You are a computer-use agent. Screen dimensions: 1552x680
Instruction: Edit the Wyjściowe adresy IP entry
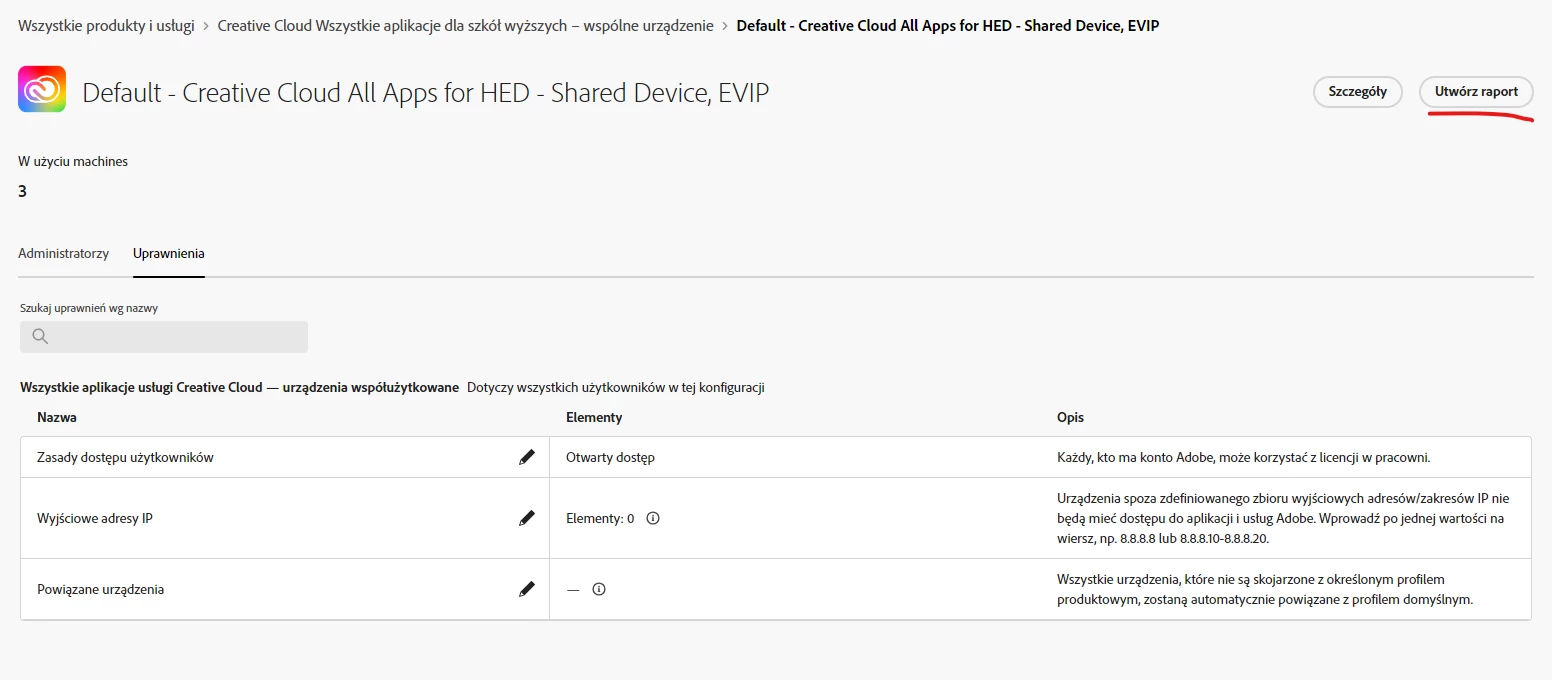click(x=527, y=518)
